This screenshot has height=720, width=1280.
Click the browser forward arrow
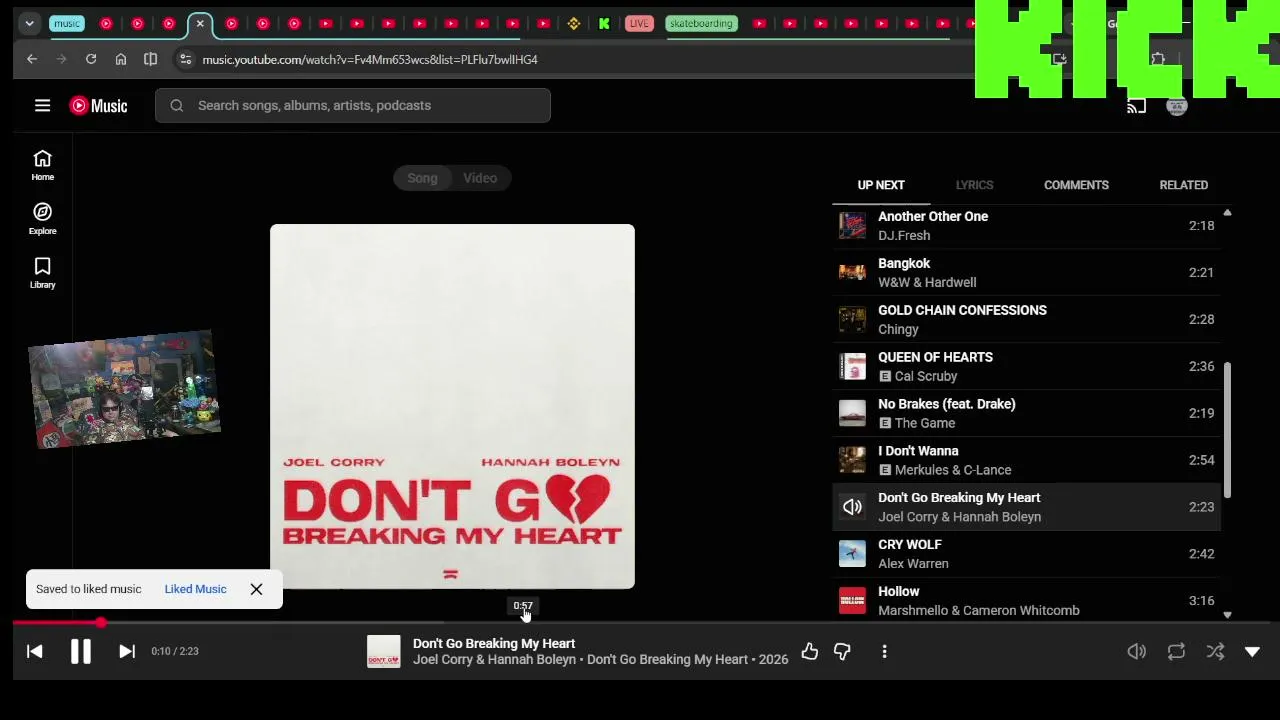coord(61,59)
